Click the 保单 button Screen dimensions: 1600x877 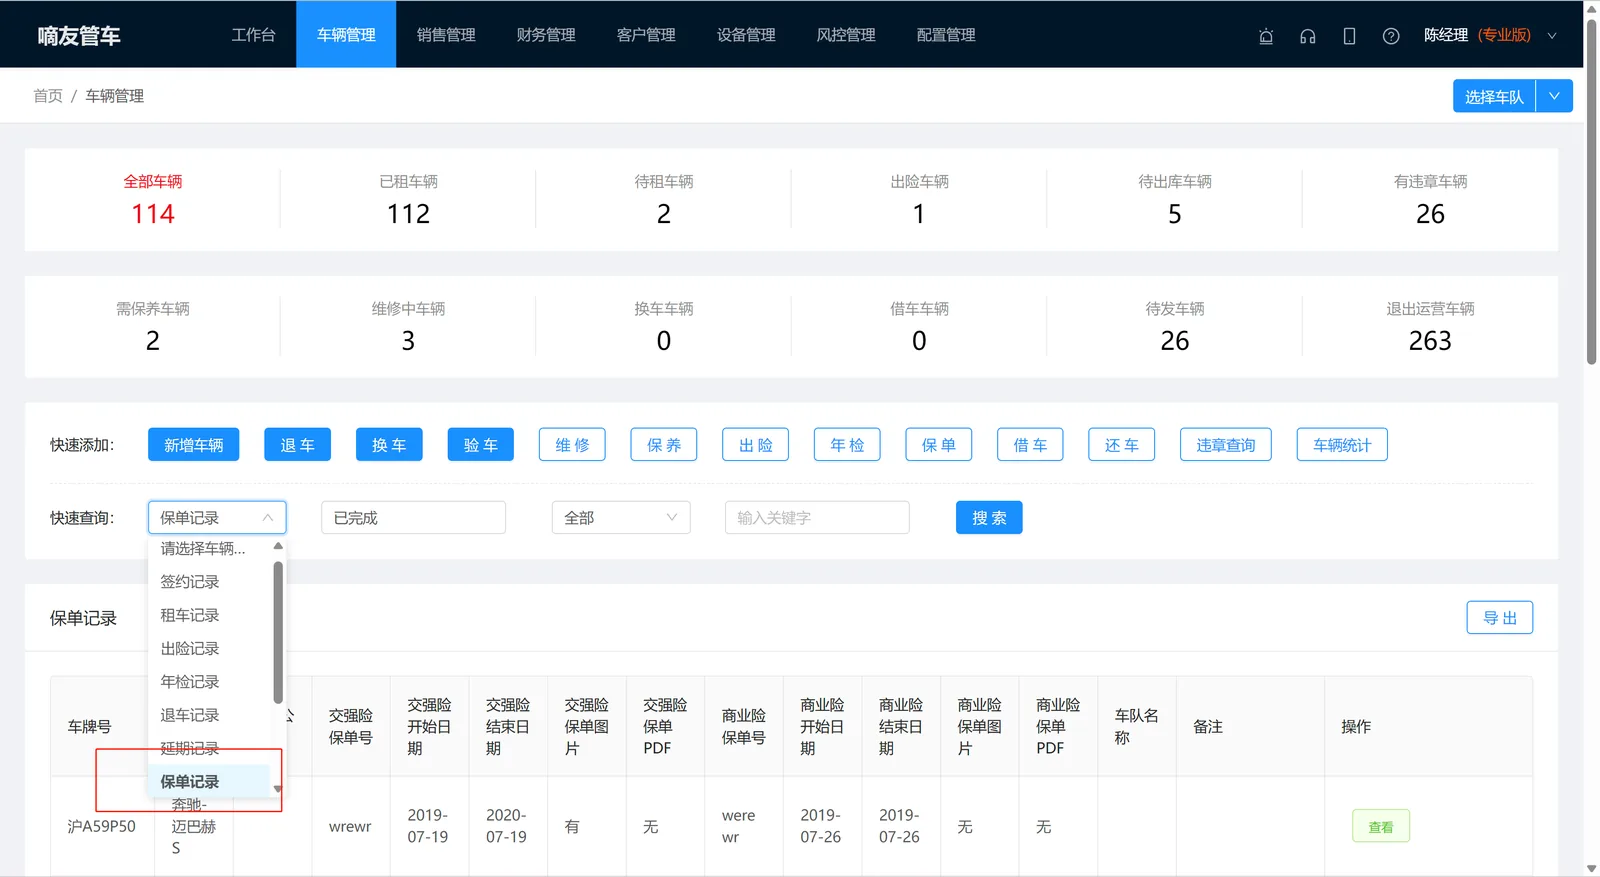click(939, 445)
